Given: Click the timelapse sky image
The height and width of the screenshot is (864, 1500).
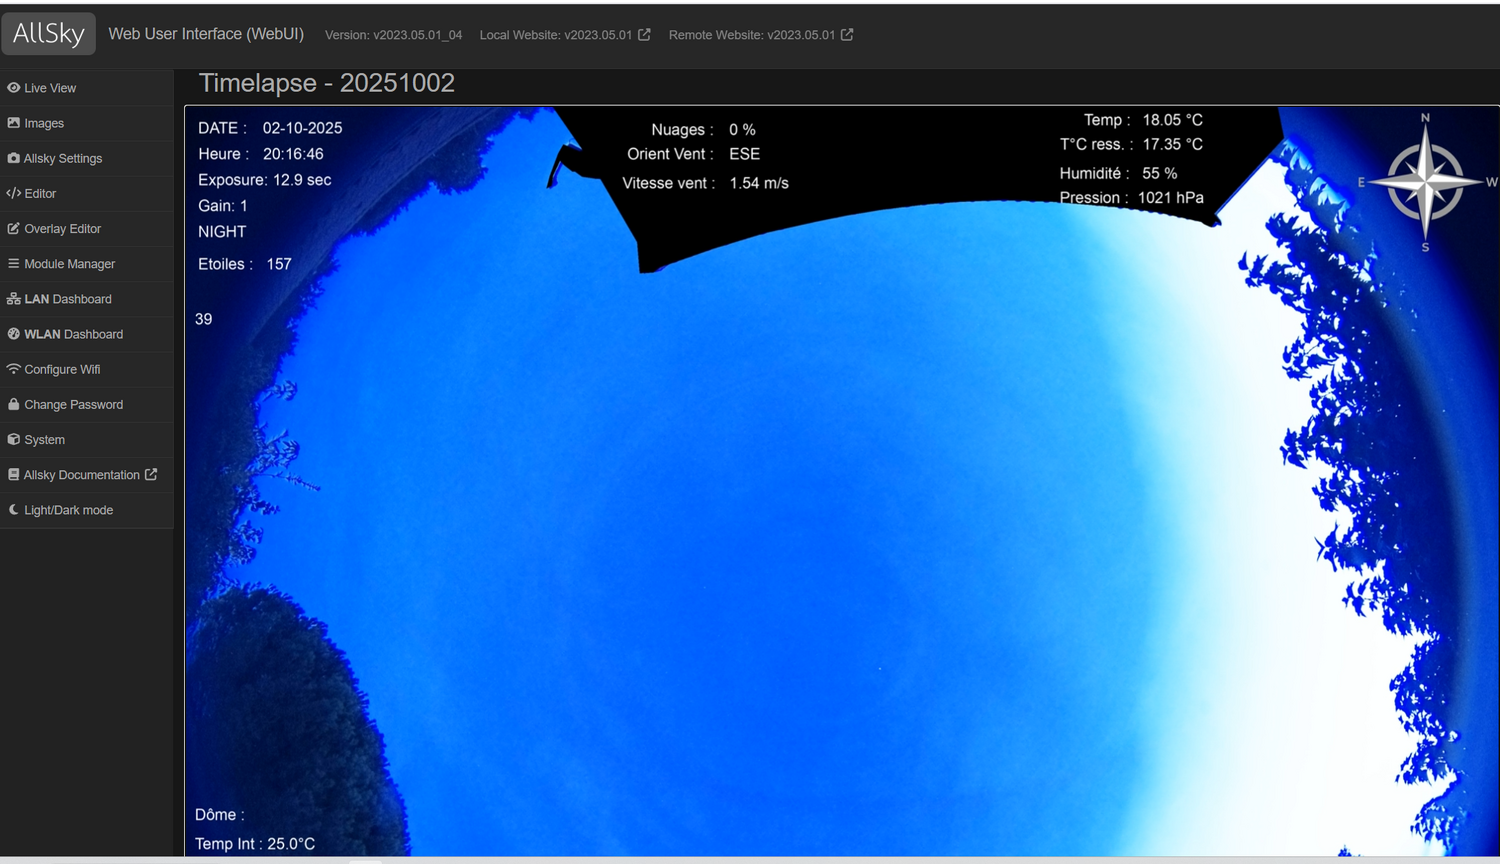Looking at the screenshot, I should point(842,481).
